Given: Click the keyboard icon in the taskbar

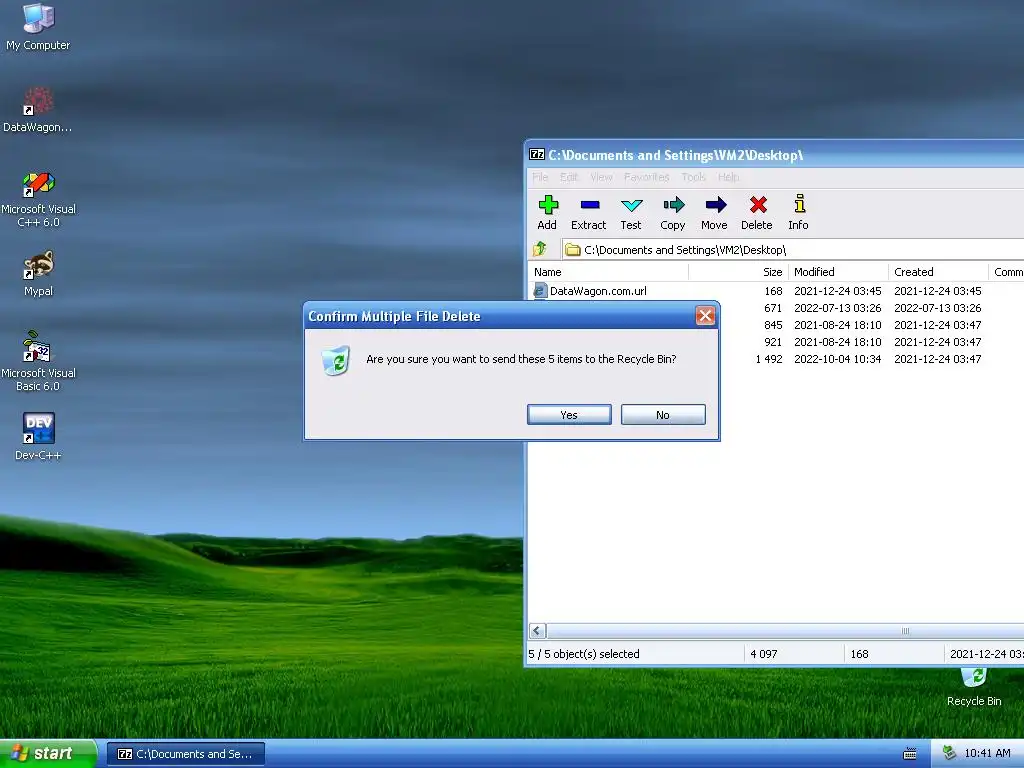Looking at the screenshot, I should (x=910, y=754).
